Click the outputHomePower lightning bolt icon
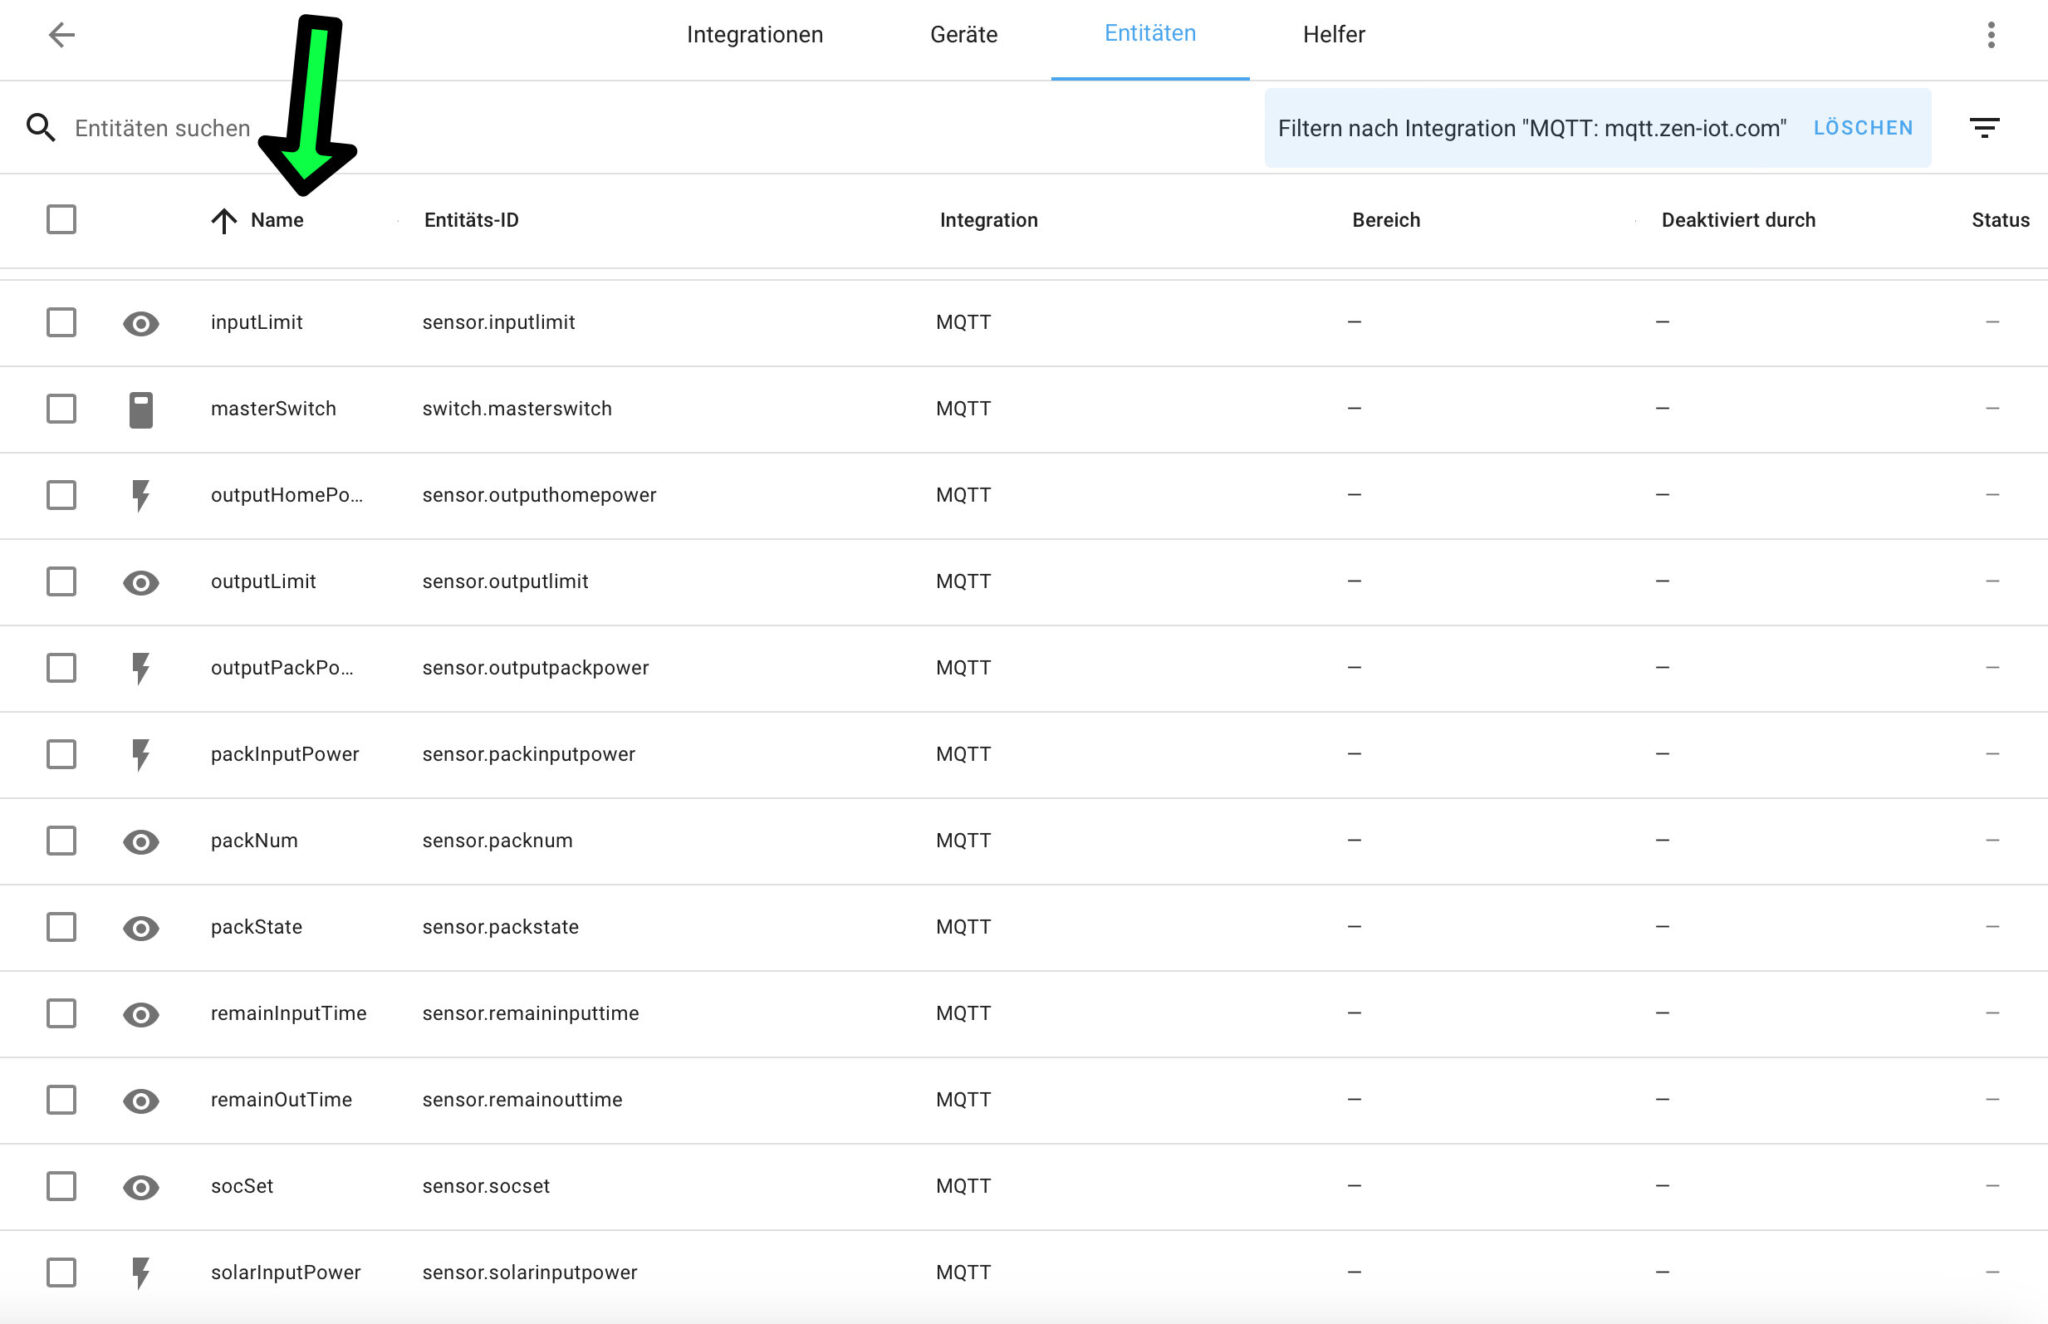The width and height of the screenshot is (2048, 1324). click(x=141, y=495)
